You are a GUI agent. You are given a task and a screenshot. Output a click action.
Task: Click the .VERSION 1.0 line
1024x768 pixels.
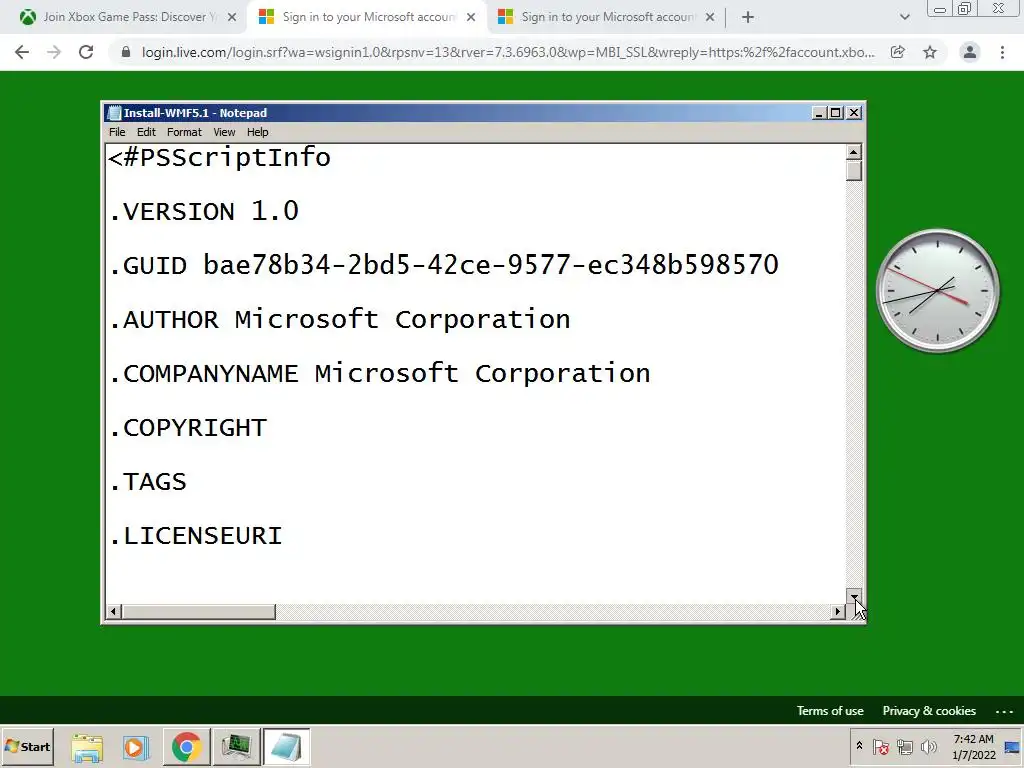pyautogui.click(x=204, y=212)
